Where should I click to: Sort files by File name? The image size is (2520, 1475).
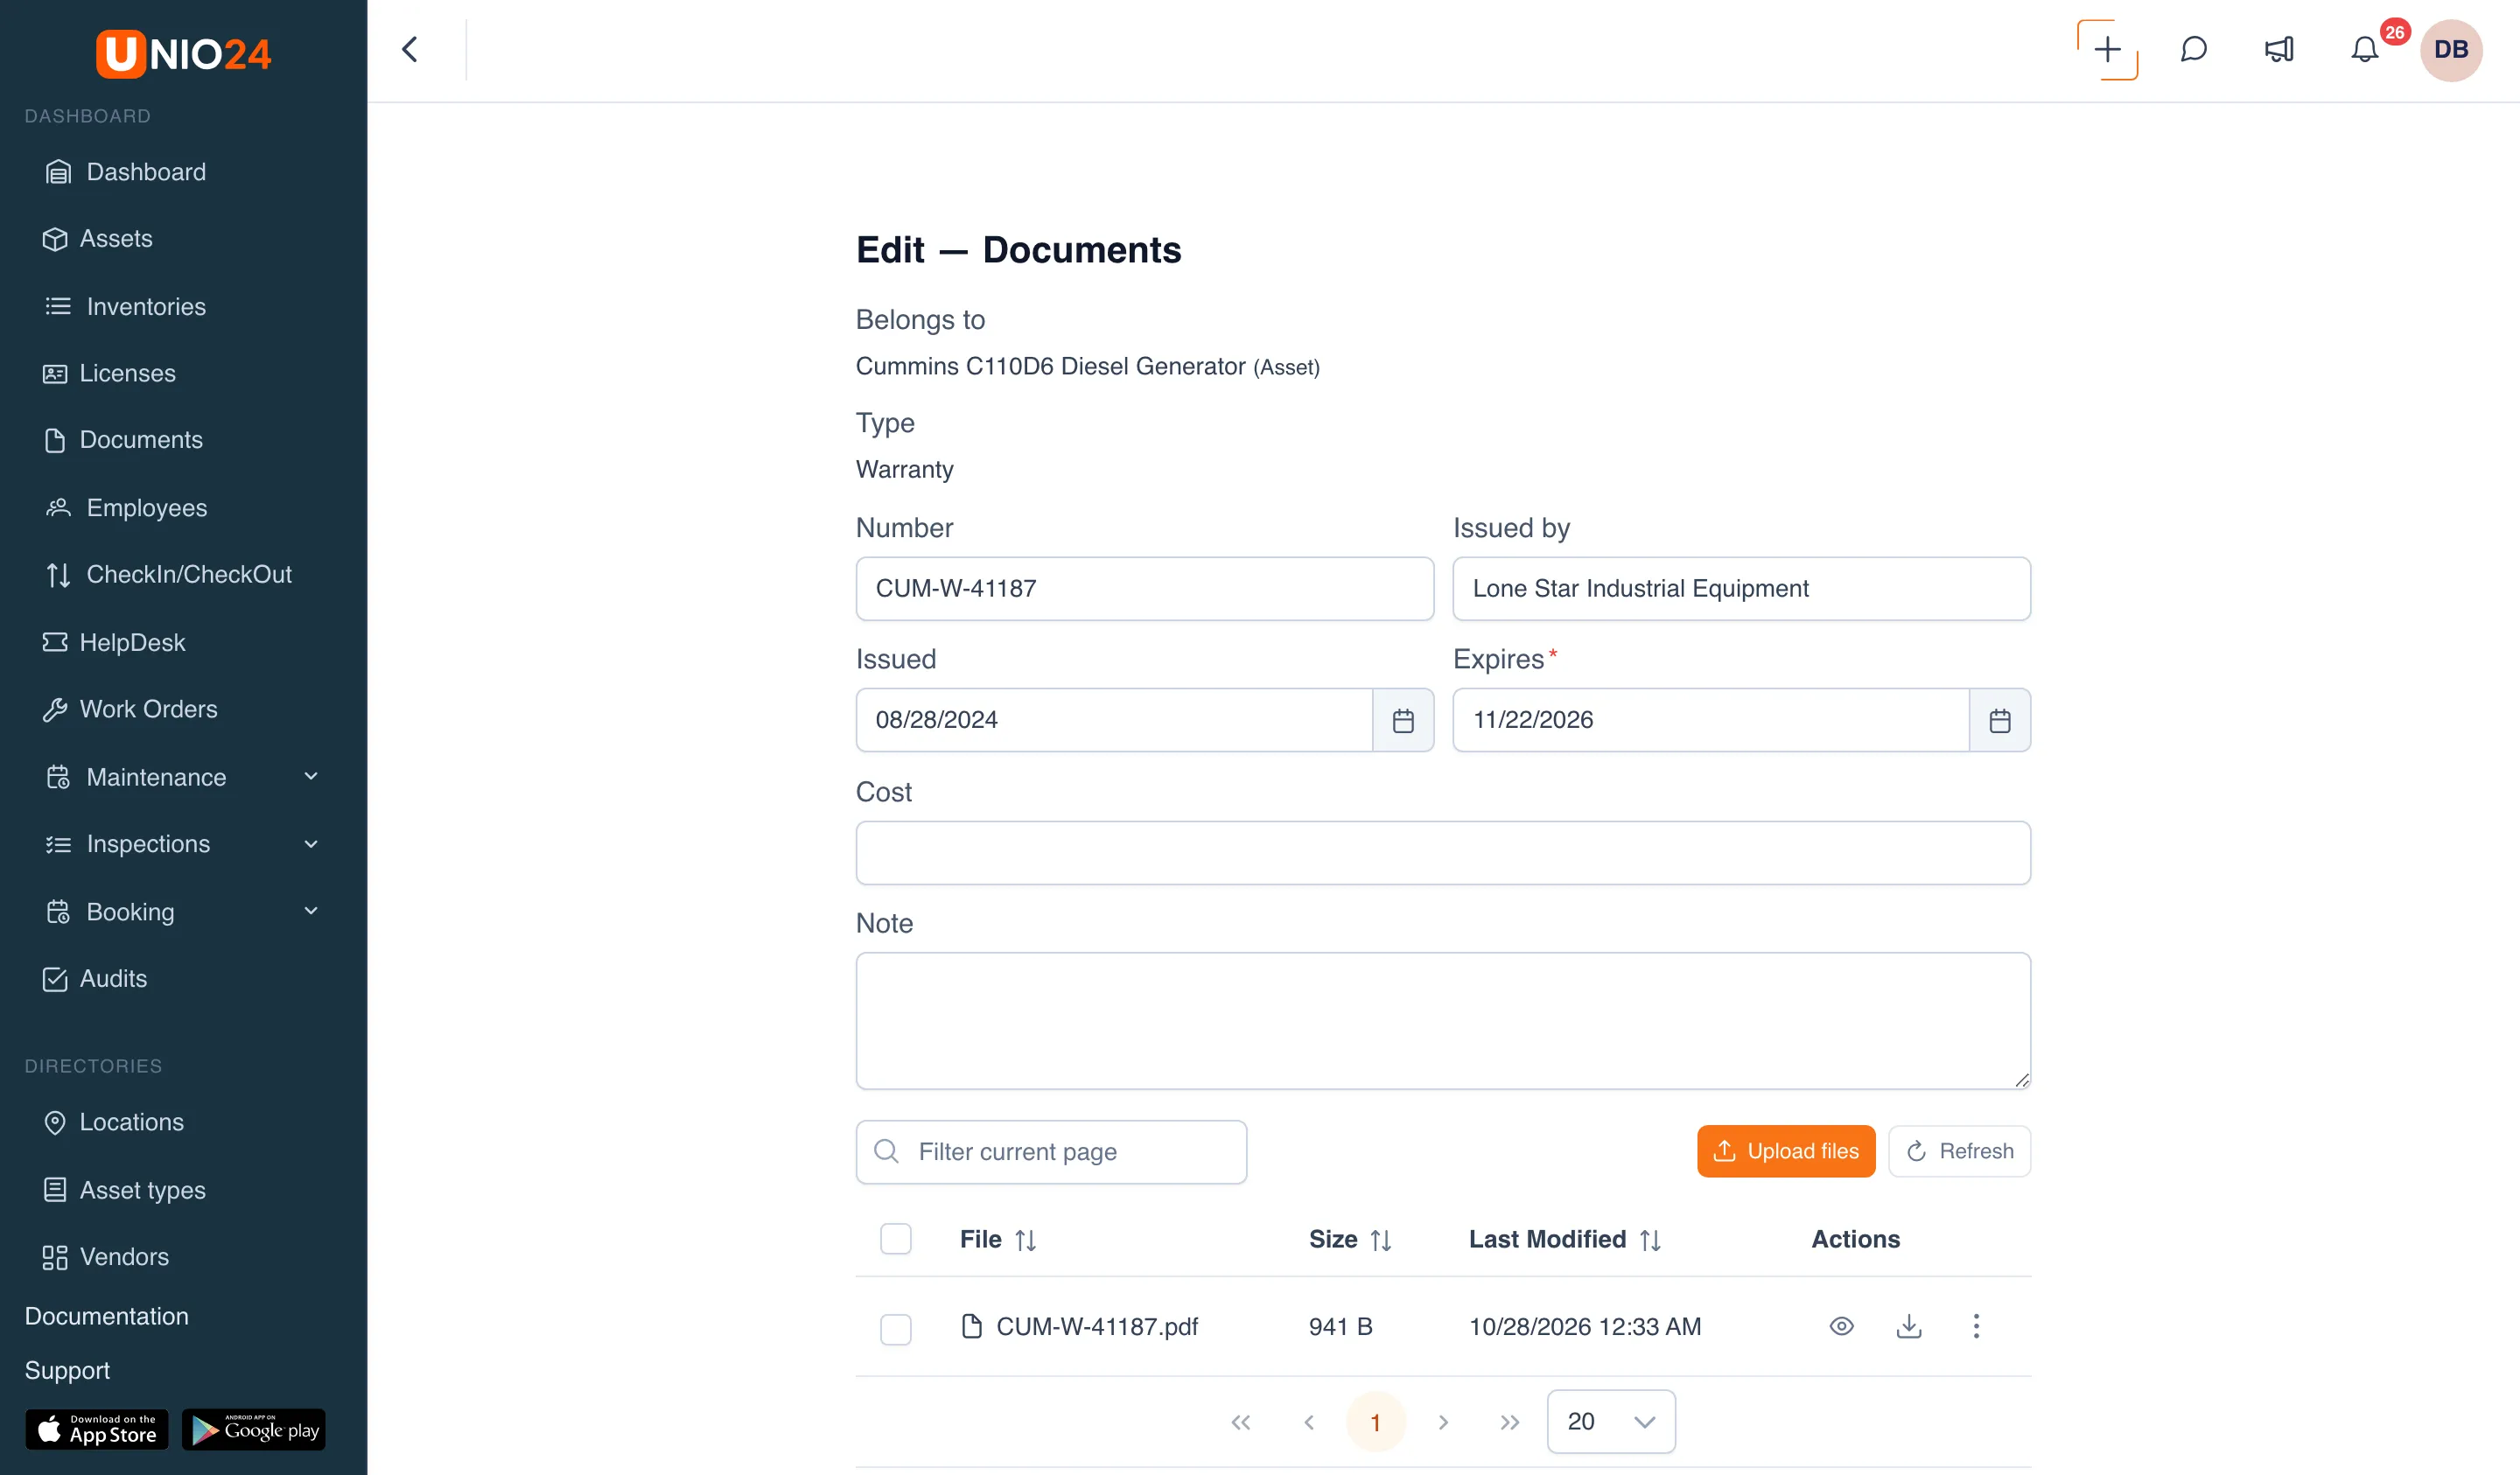[1025, 1240]
